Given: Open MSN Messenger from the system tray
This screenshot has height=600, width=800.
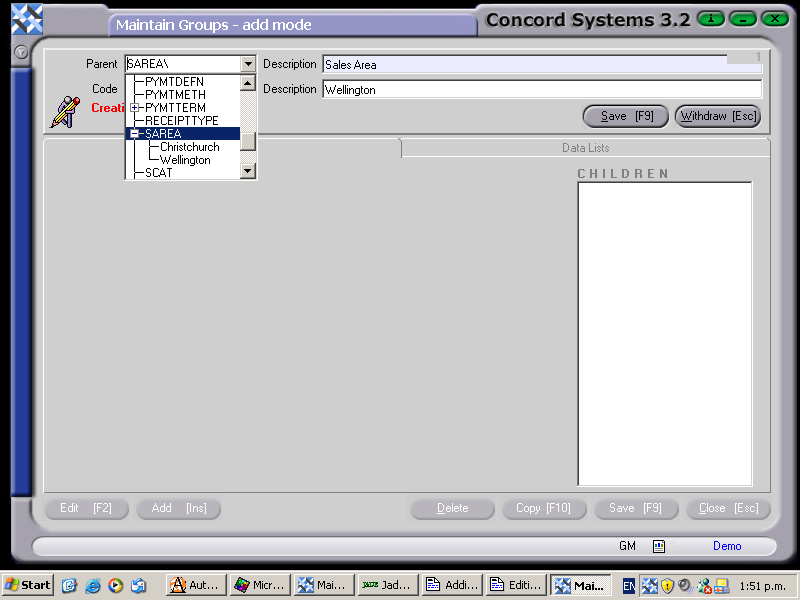Looking at the screenshot, I should point(704,585).
